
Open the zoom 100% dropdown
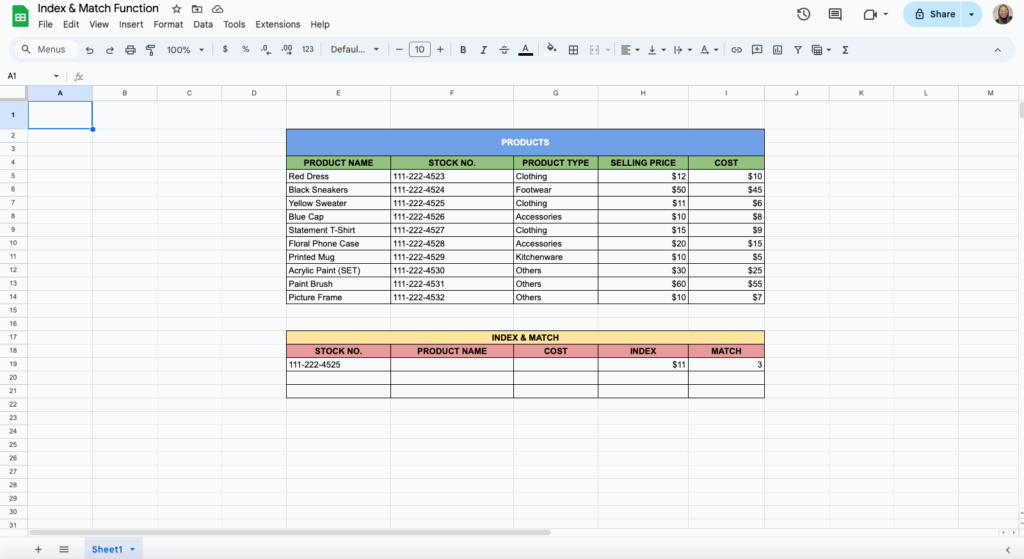[185, 50]
